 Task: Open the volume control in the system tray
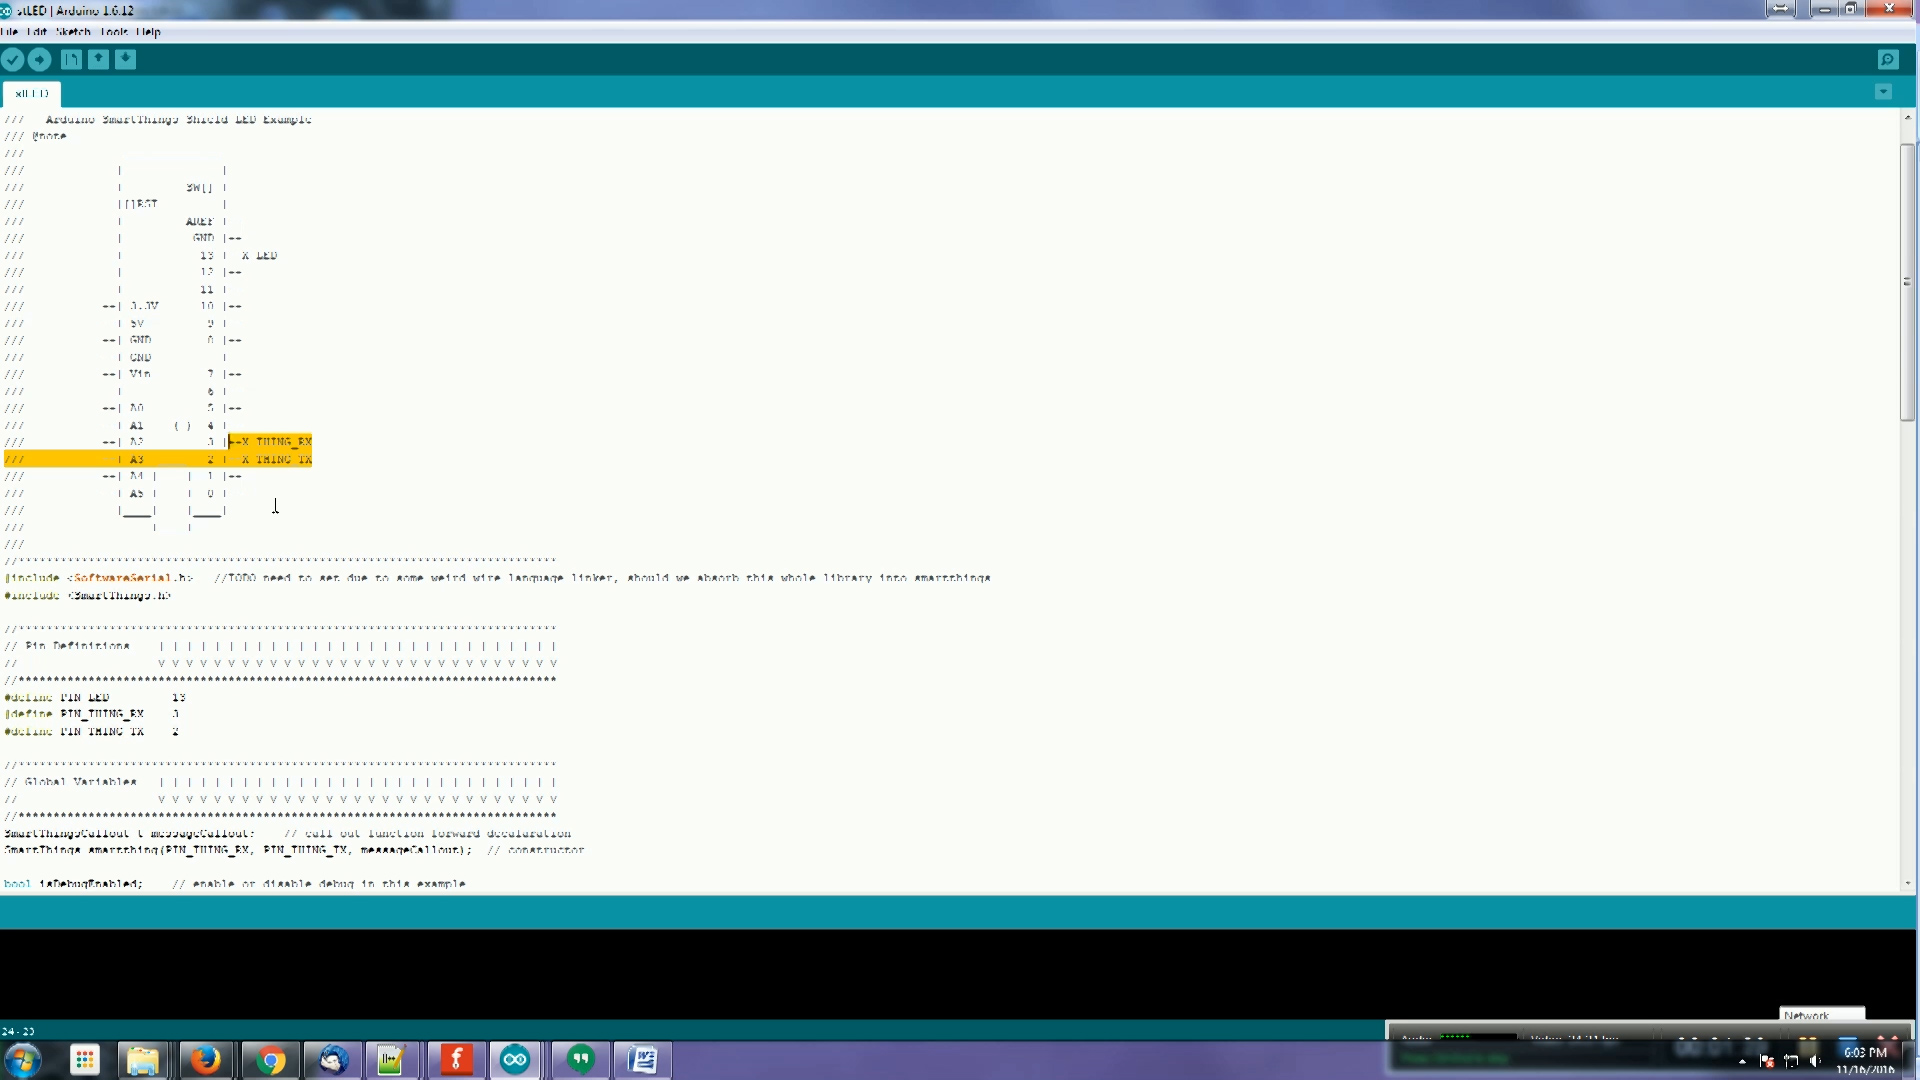pyautogui.click(x=1815, y=1061)
